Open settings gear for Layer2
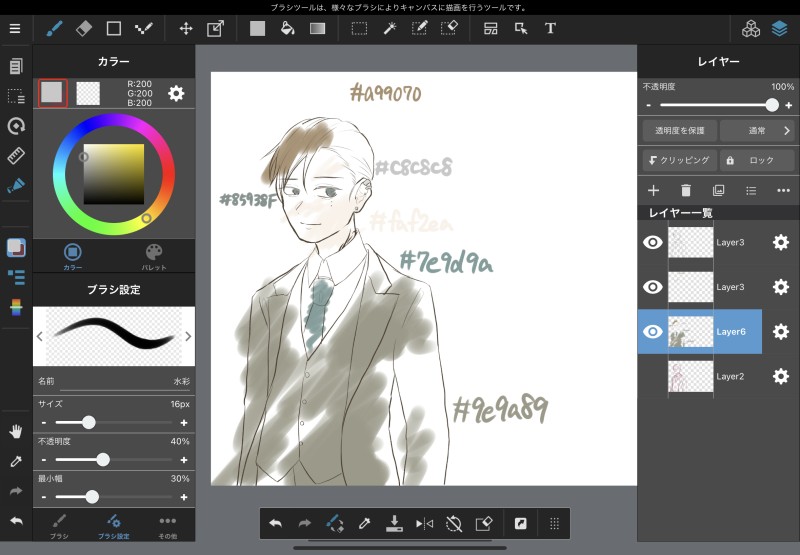This screenshot has width=800, height=555. coord(781,376)
